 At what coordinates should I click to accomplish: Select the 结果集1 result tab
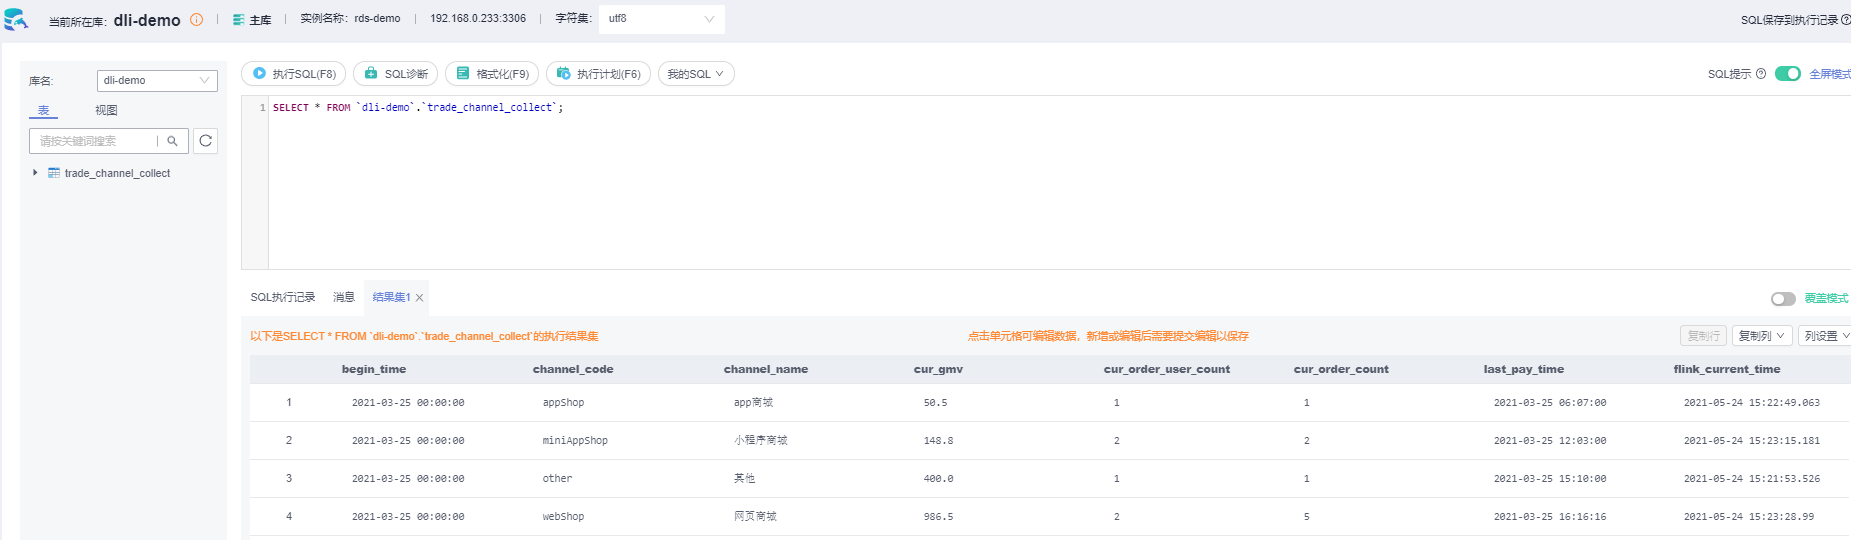point(391,297)
